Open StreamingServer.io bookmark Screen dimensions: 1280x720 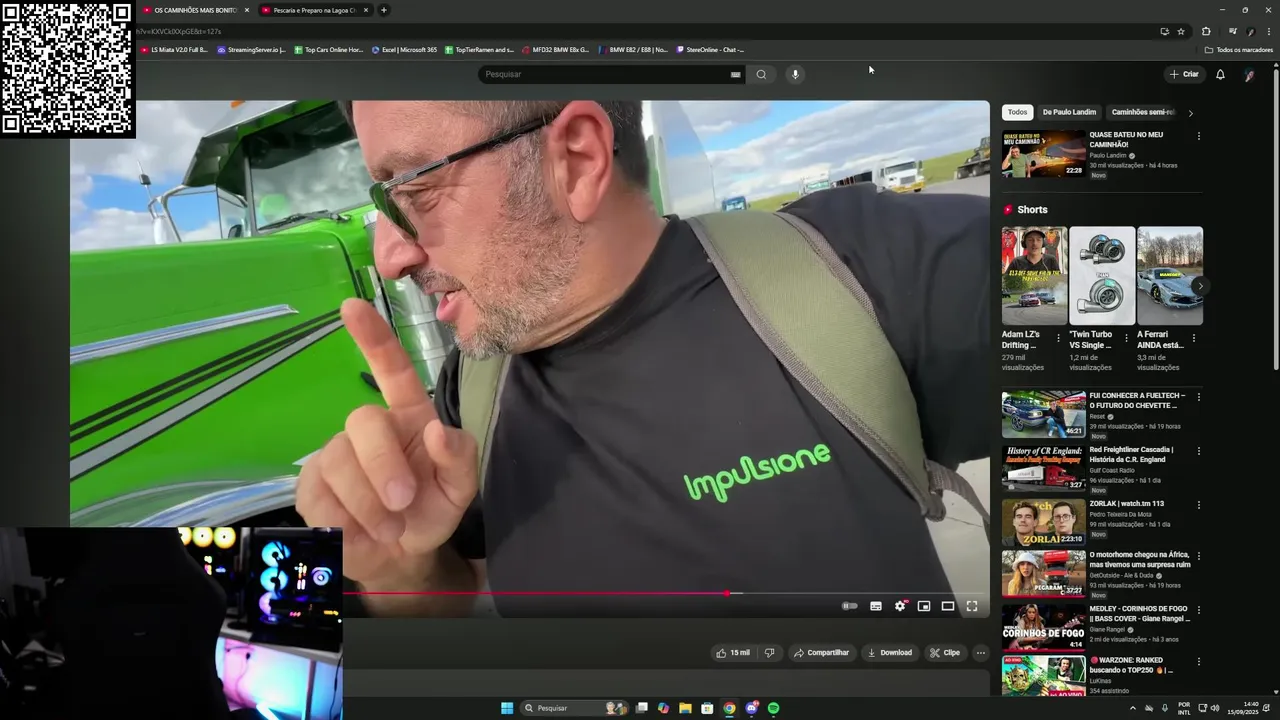pos(252,49)
